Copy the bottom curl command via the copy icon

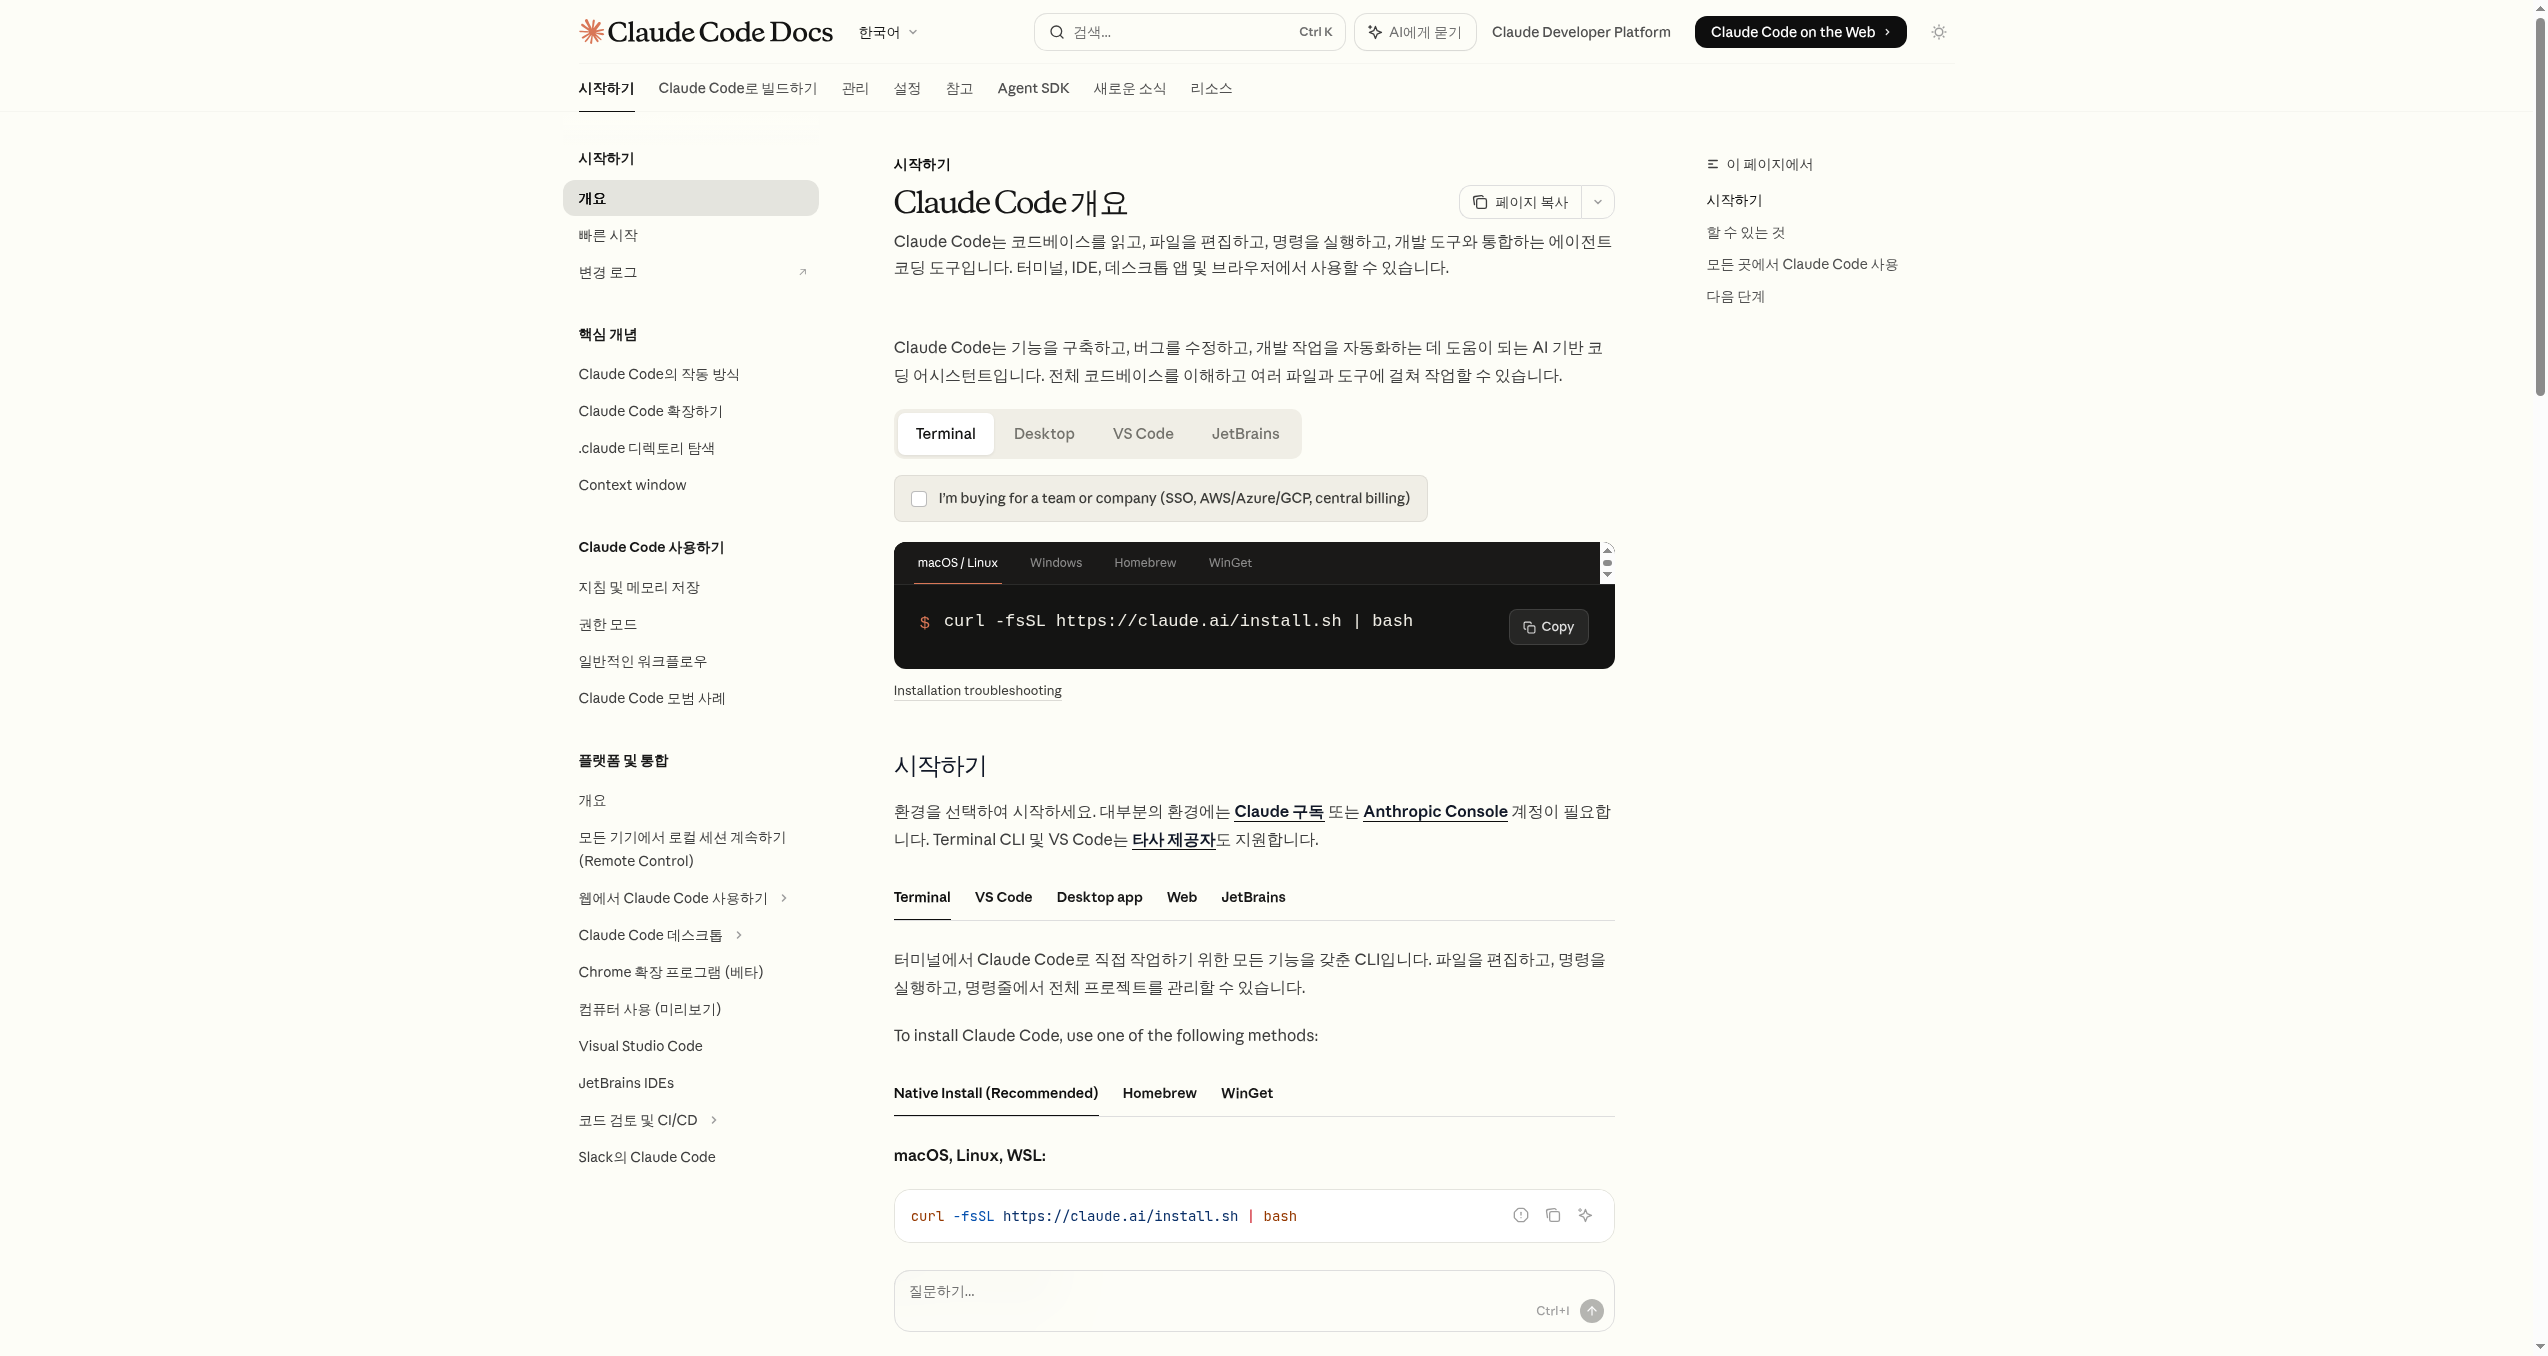(1552, 1215)
